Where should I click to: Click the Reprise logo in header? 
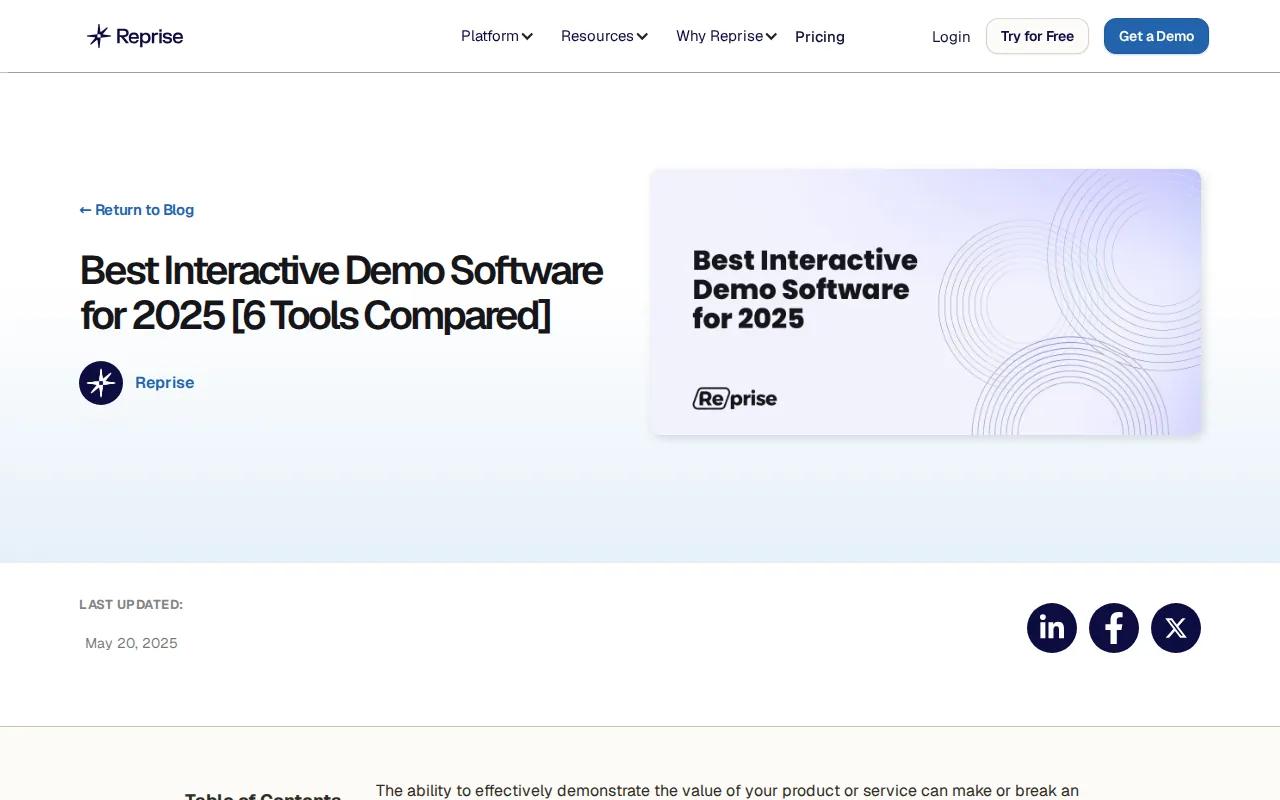pos(135,36)
